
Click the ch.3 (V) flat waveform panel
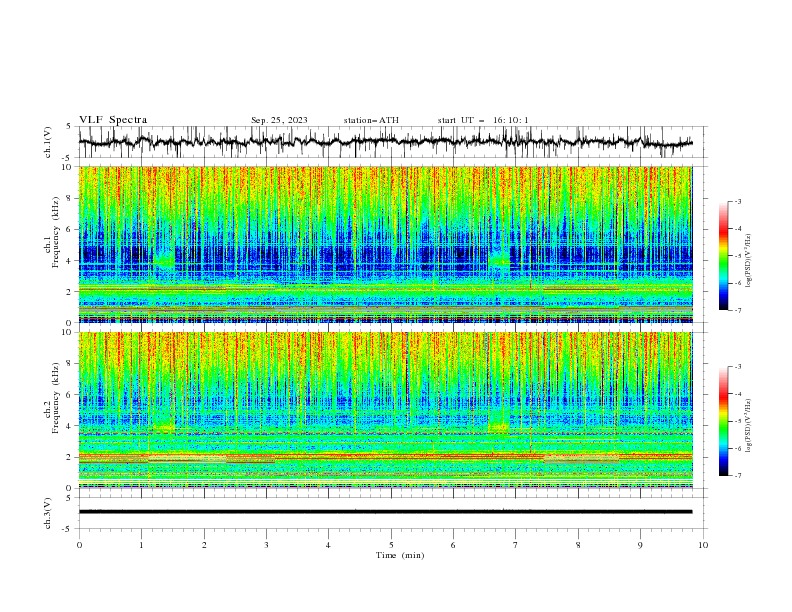[x=392, y=513]
